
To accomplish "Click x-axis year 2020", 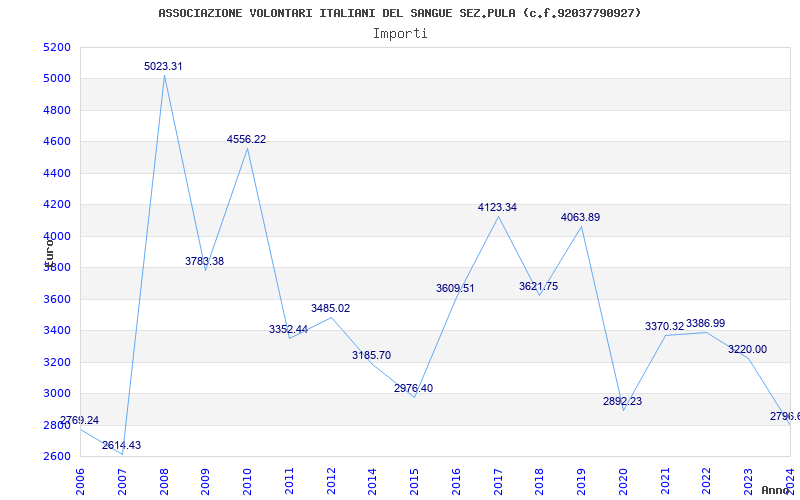I will click(x=623, y=482).
